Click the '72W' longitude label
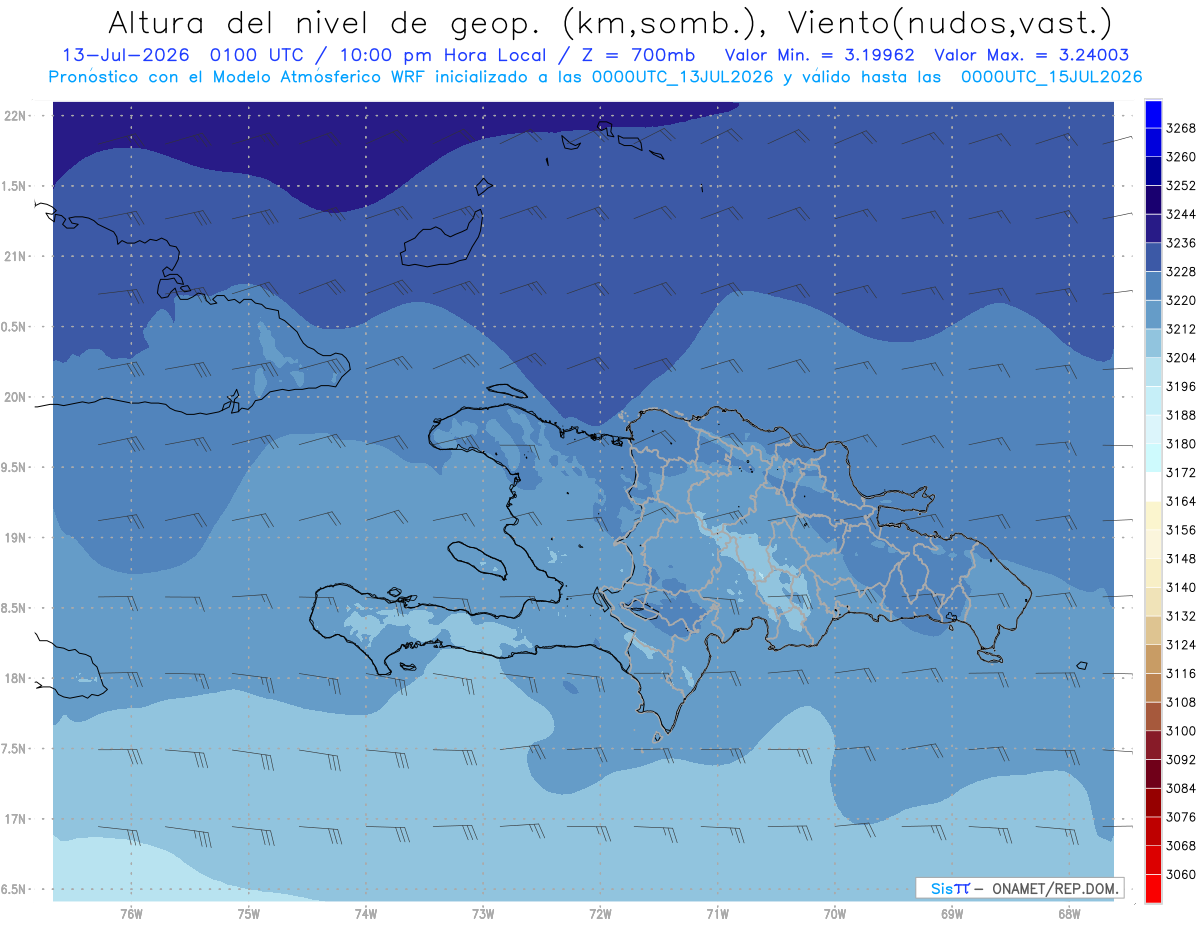Image resolution: width=1200 pixels, height=927 pixels. coord(600,913)
